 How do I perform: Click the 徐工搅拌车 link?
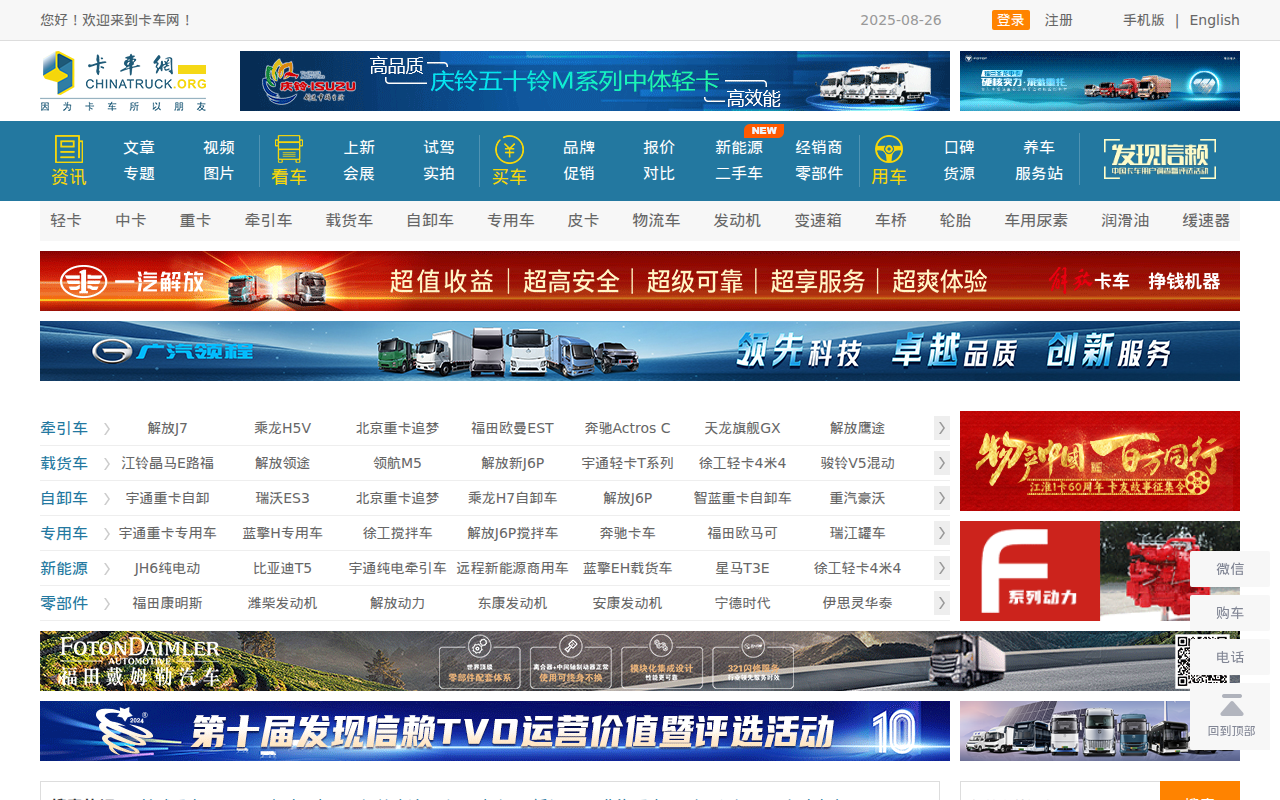point(397,533)
